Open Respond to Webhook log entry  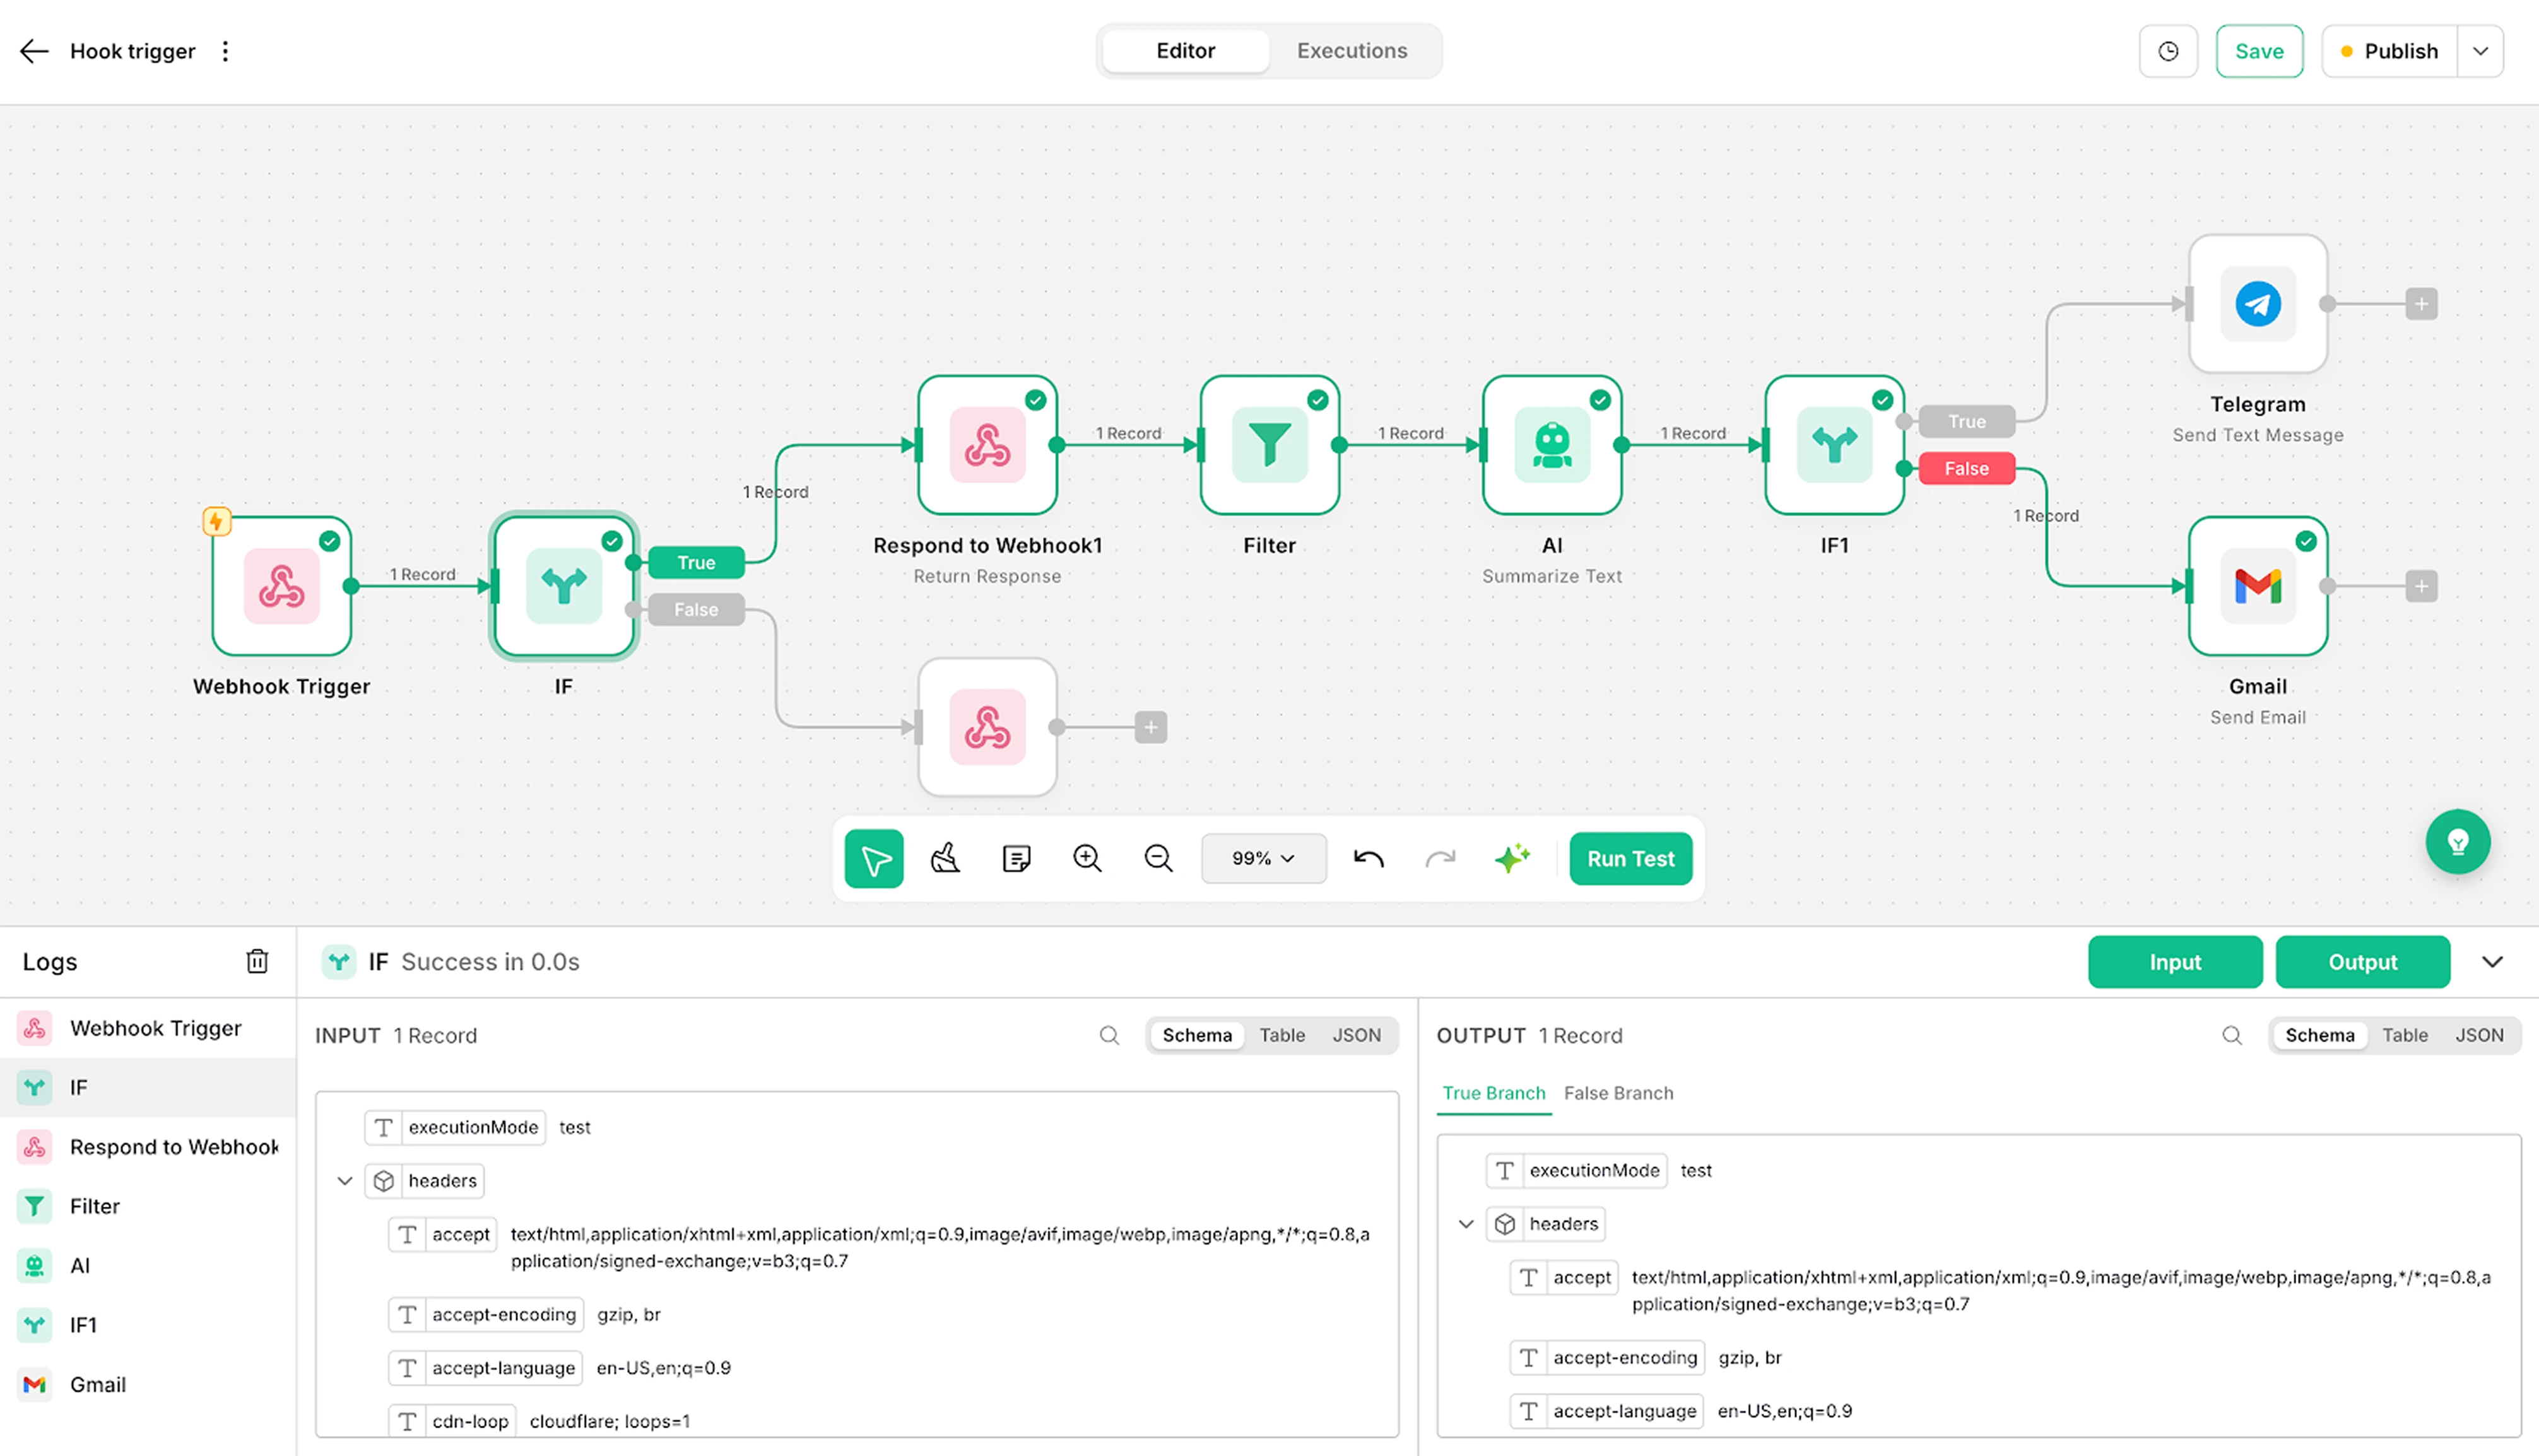[148, 1147]
